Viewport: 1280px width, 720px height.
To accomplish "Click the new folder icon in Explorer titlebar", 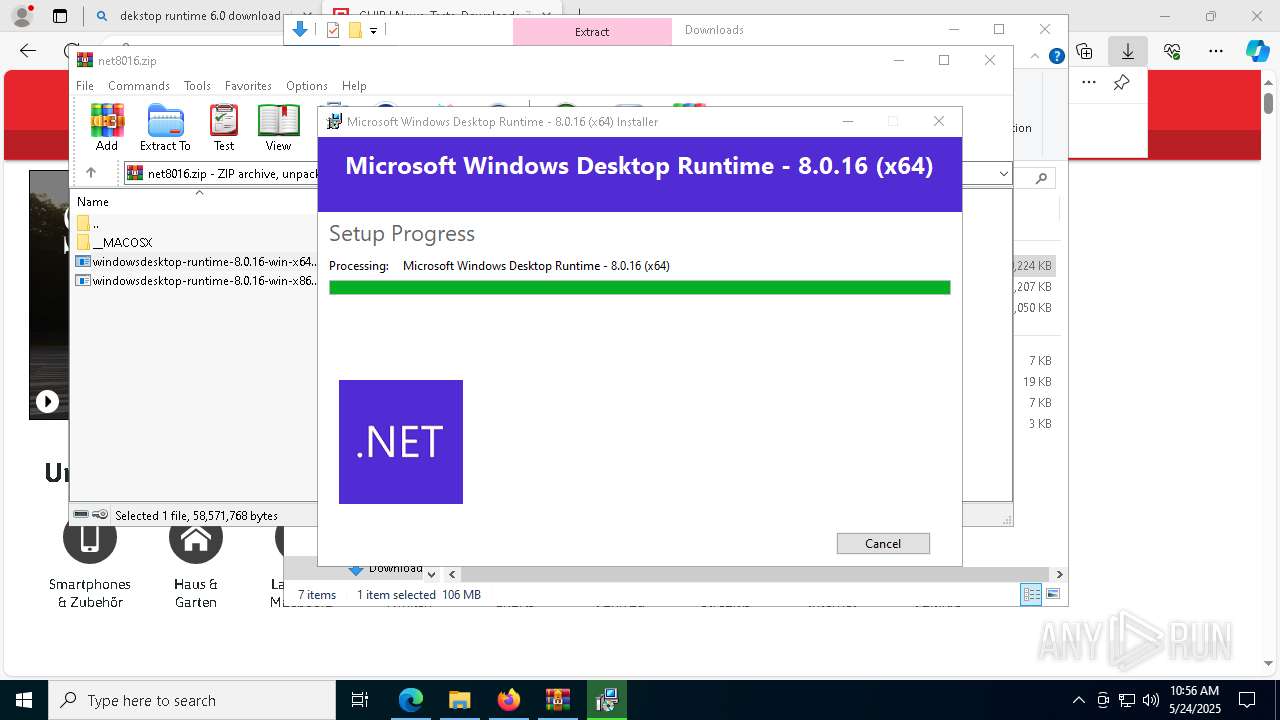I will click(x=355, y=30).
